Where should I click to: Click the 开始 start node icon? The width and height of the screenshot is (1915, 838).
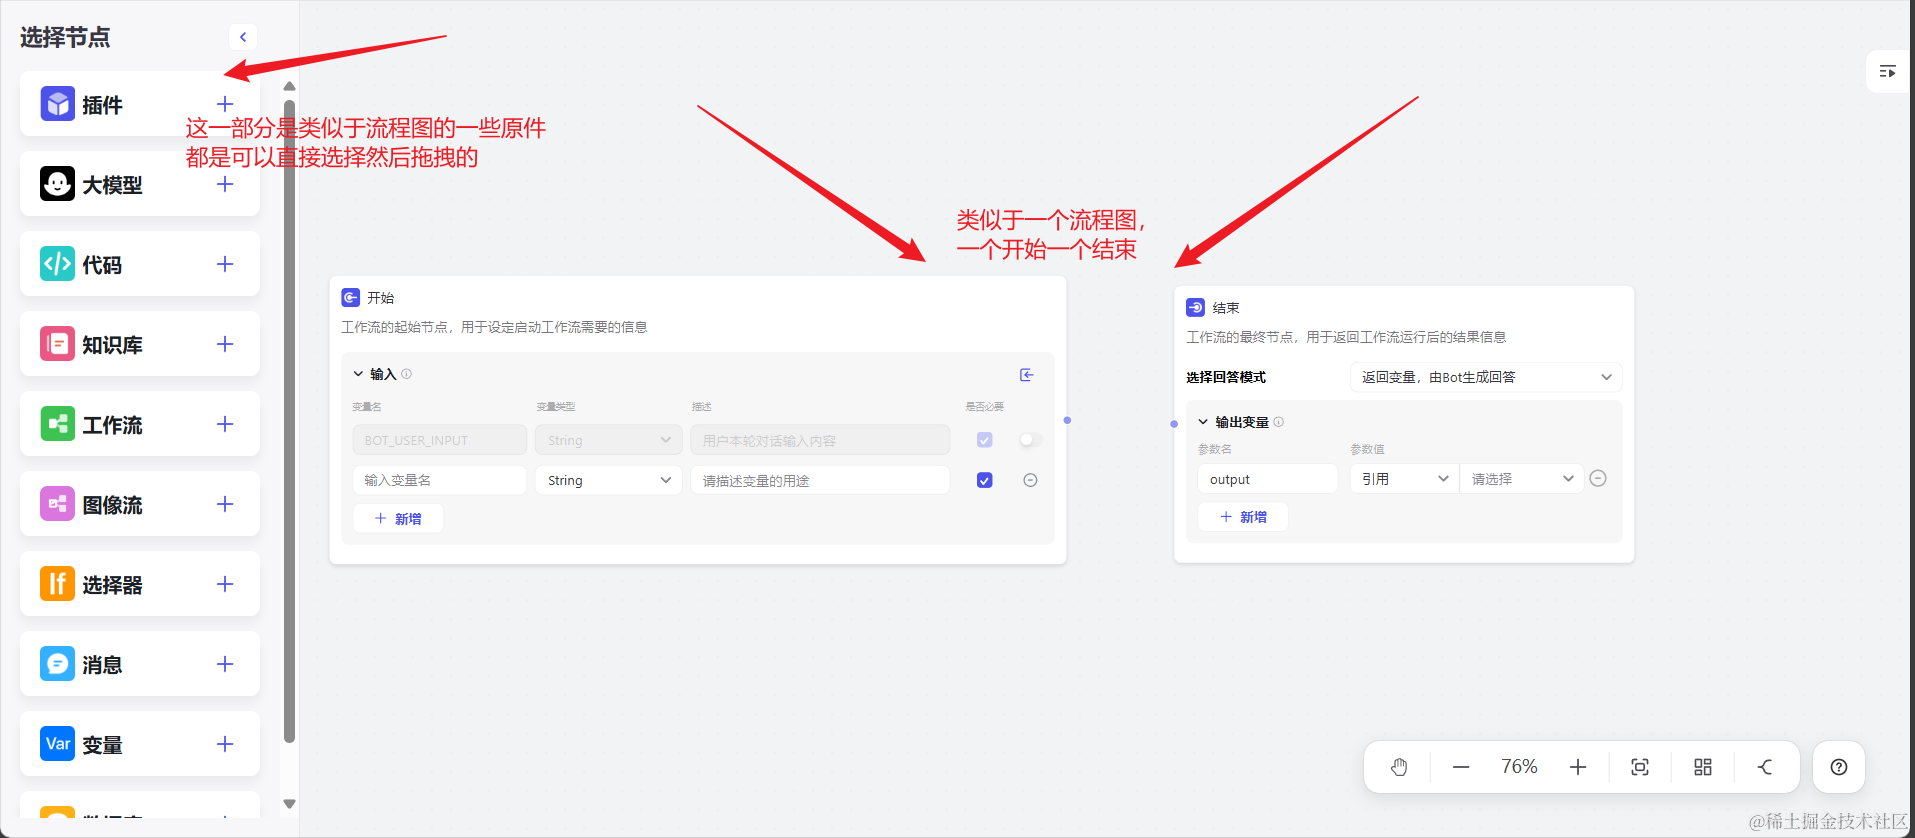tap(351, 298)
